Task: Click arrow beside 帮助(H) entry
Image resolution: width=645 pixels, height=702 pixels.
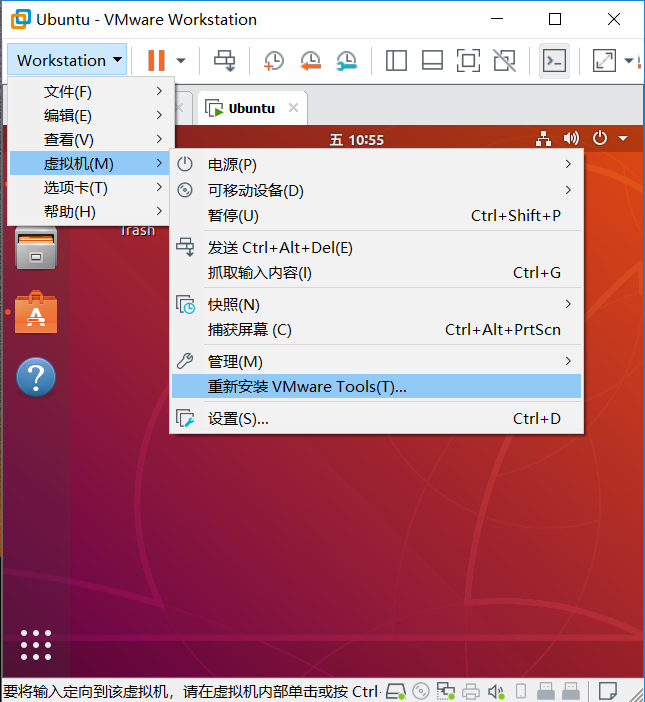Action: coord(159,211)
